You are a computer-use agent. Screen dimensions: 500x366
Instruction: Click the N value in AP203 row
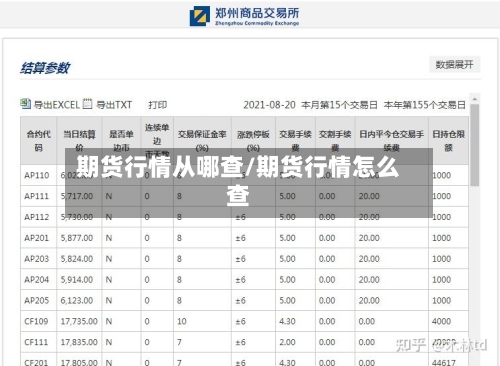click(109, 259)
